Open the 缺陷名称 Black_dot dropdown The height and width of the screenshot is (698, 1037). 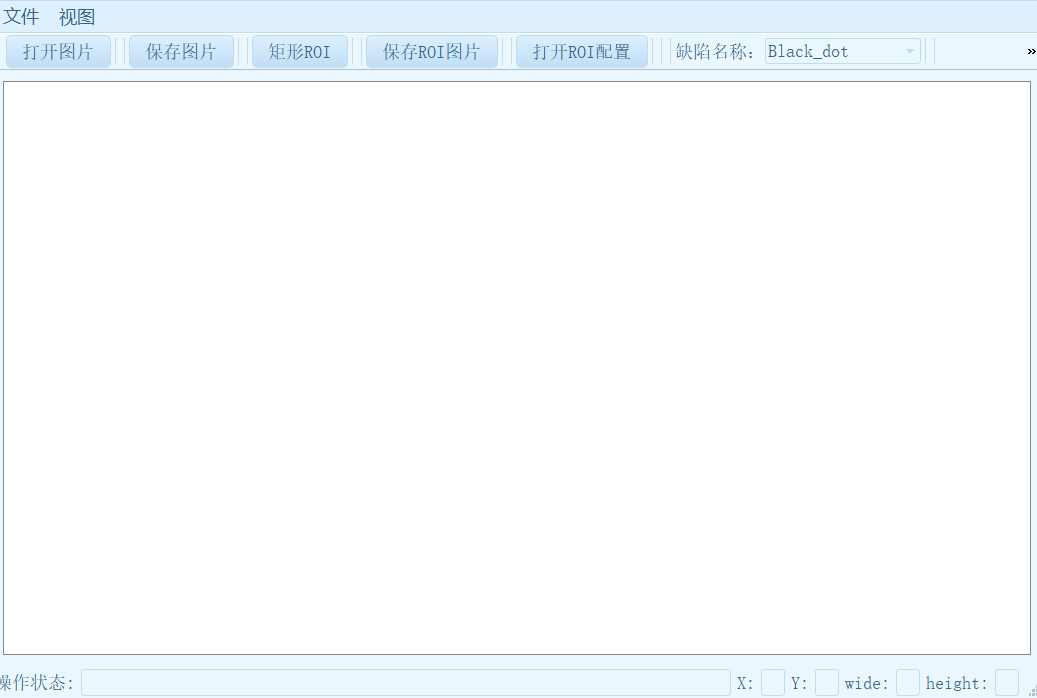pos(843,52)
